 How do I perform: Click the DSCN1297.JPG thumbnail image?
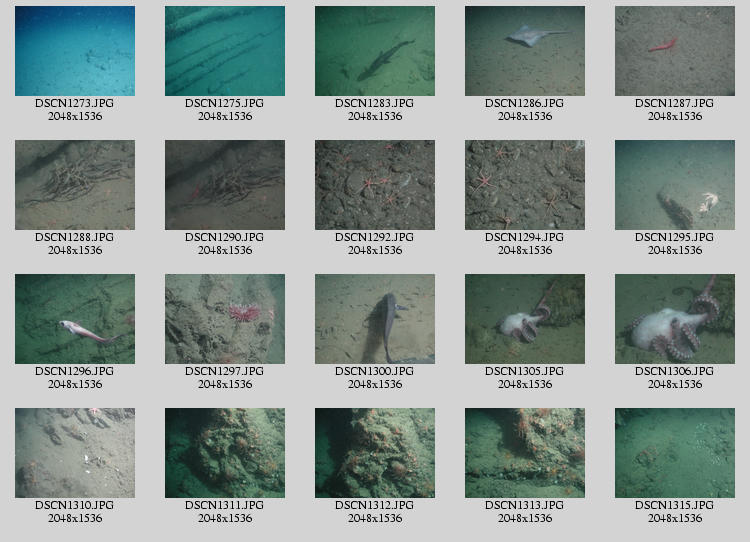click(225, 319)
